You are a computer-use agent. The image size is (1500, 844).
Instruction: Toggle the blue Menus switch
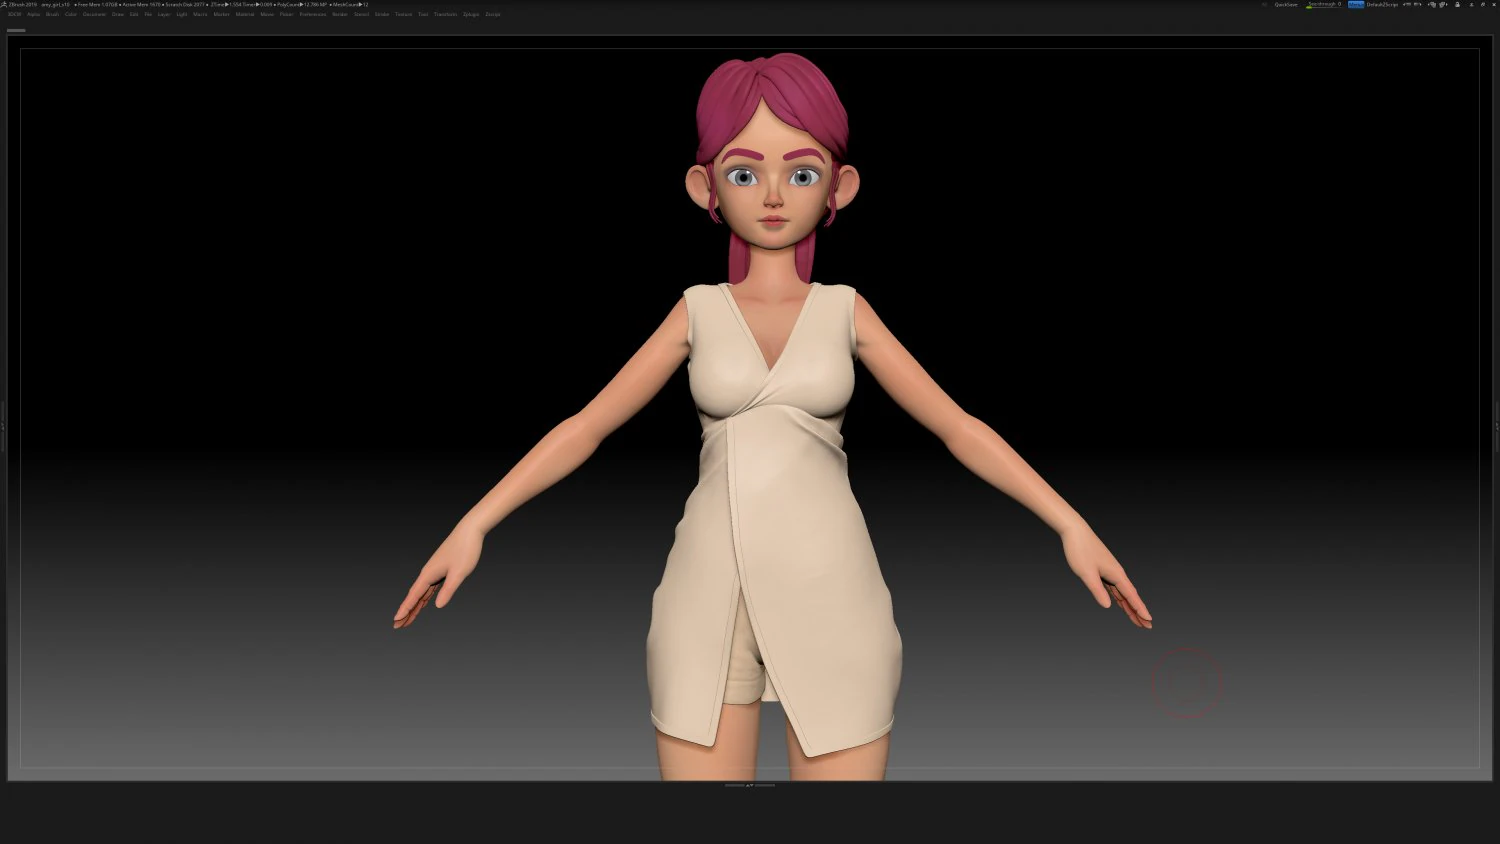1356,4
